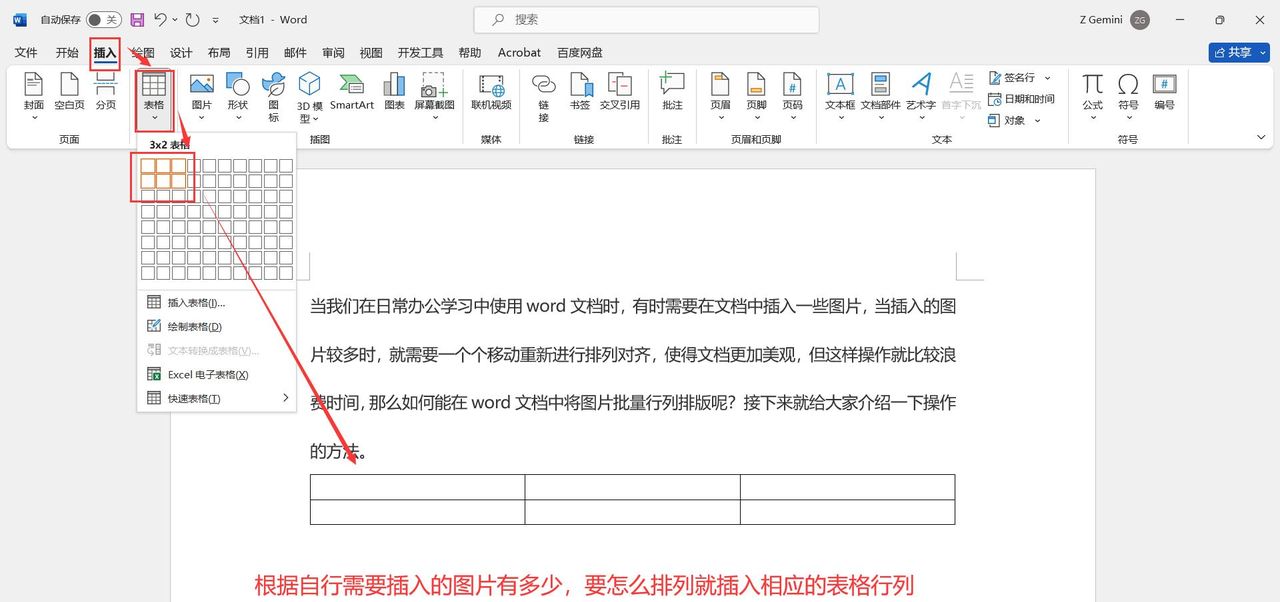This screenshot has width=1280, height=602.
Task: Switch to the Layout (布局) tab
Action: tap(219, 53)
